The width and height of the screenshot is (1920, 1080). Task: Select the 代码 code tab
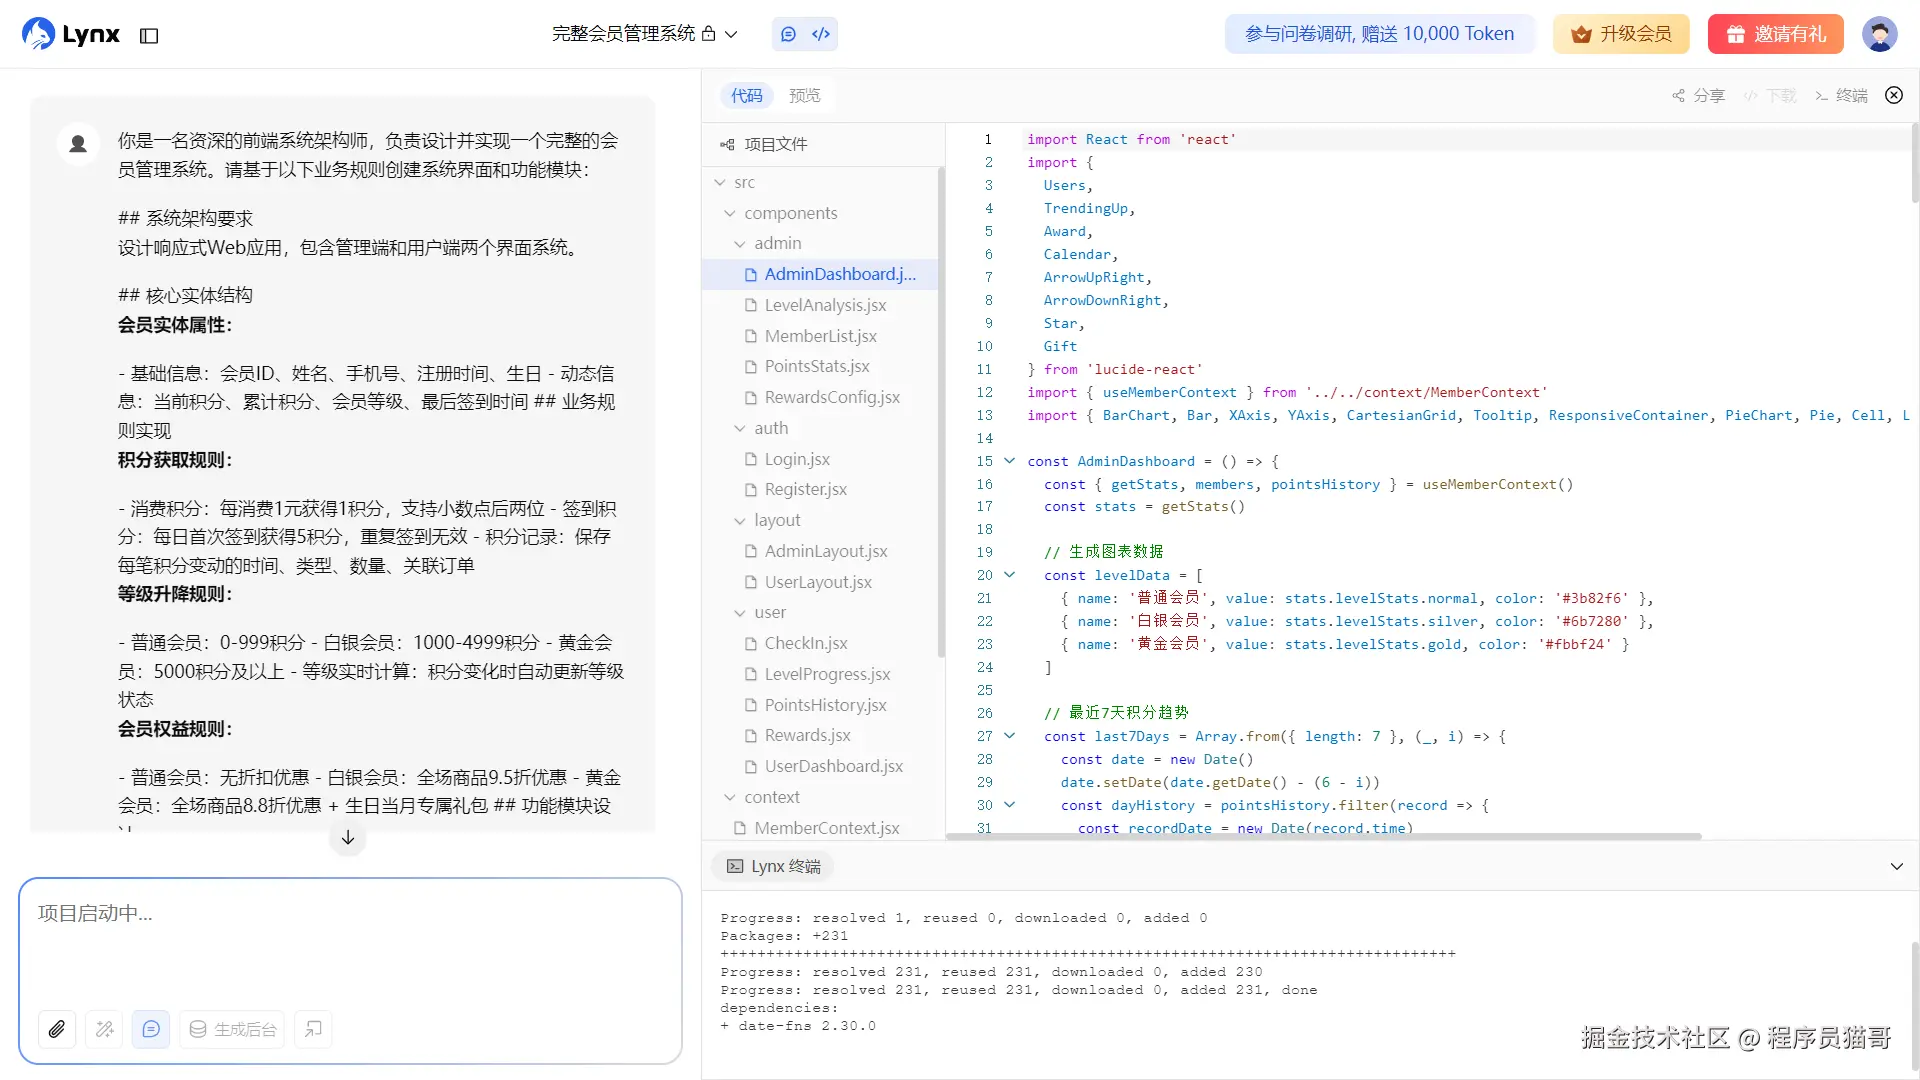746,96
